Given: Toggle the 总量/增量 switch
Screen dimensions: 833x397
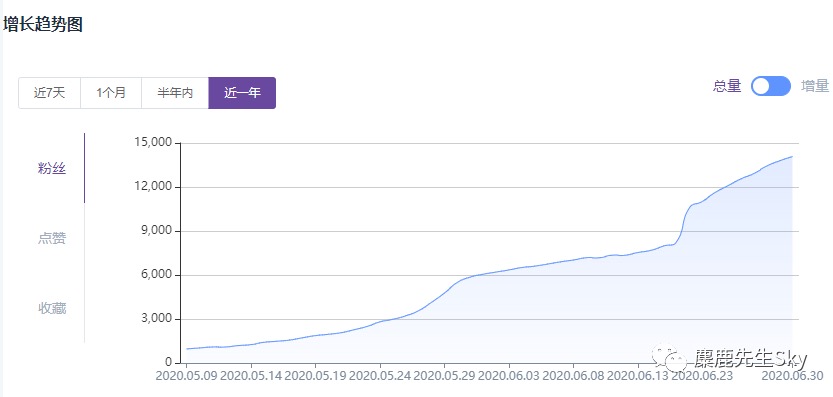Looking at the screenshot, I should point(771,86).
